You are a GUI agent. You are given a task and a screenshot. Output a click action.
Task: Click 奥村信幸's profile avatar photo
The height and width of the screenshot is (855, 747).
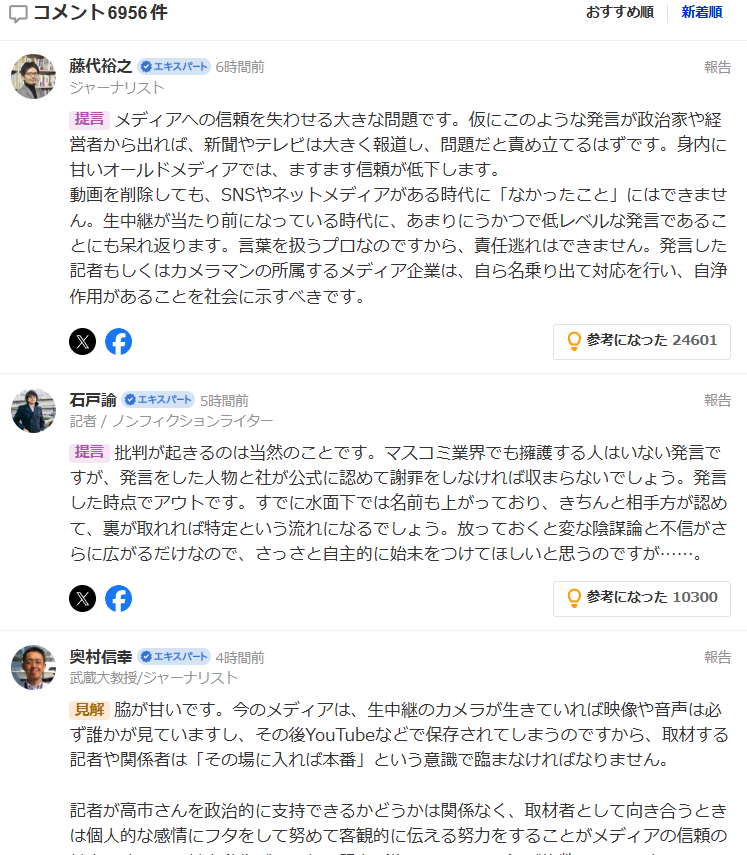[x=33, y=667]
